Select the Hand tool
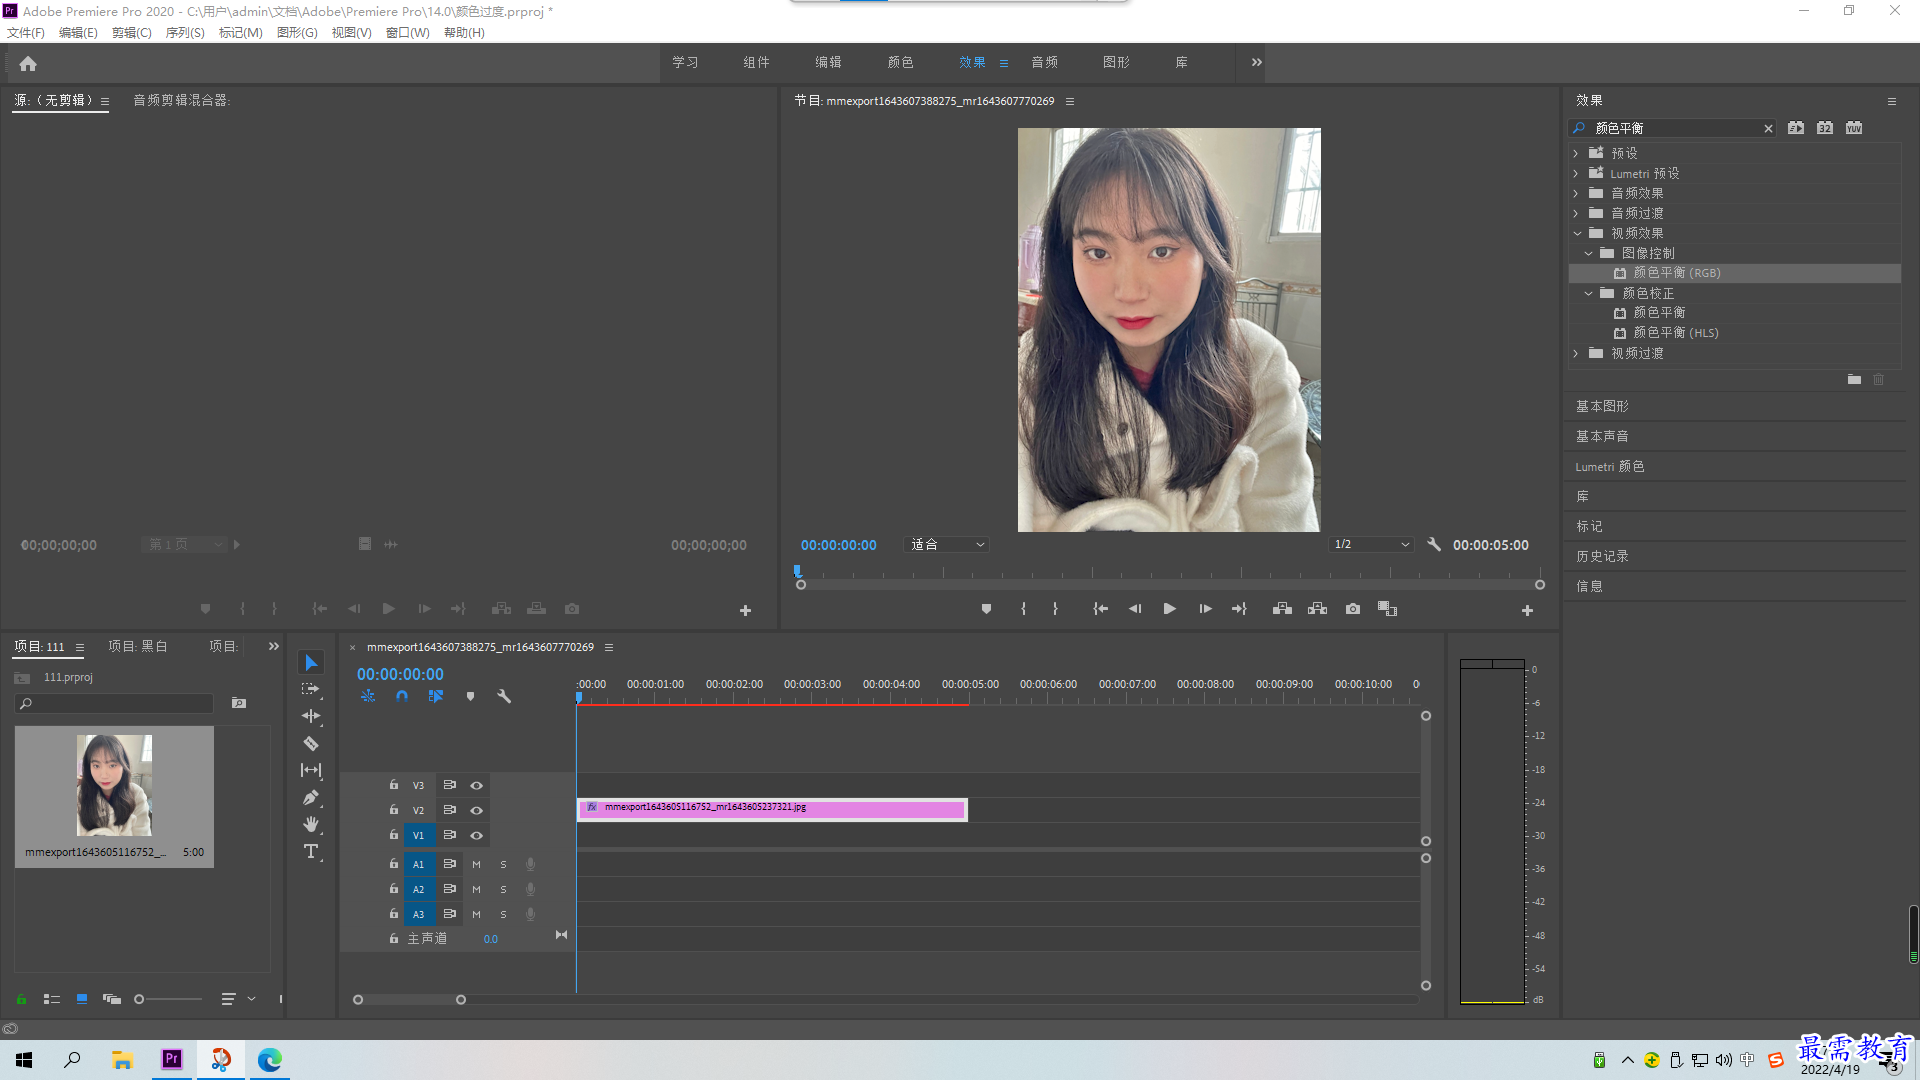Viewport: 1920px width, 1080px height. click(311, 824)
